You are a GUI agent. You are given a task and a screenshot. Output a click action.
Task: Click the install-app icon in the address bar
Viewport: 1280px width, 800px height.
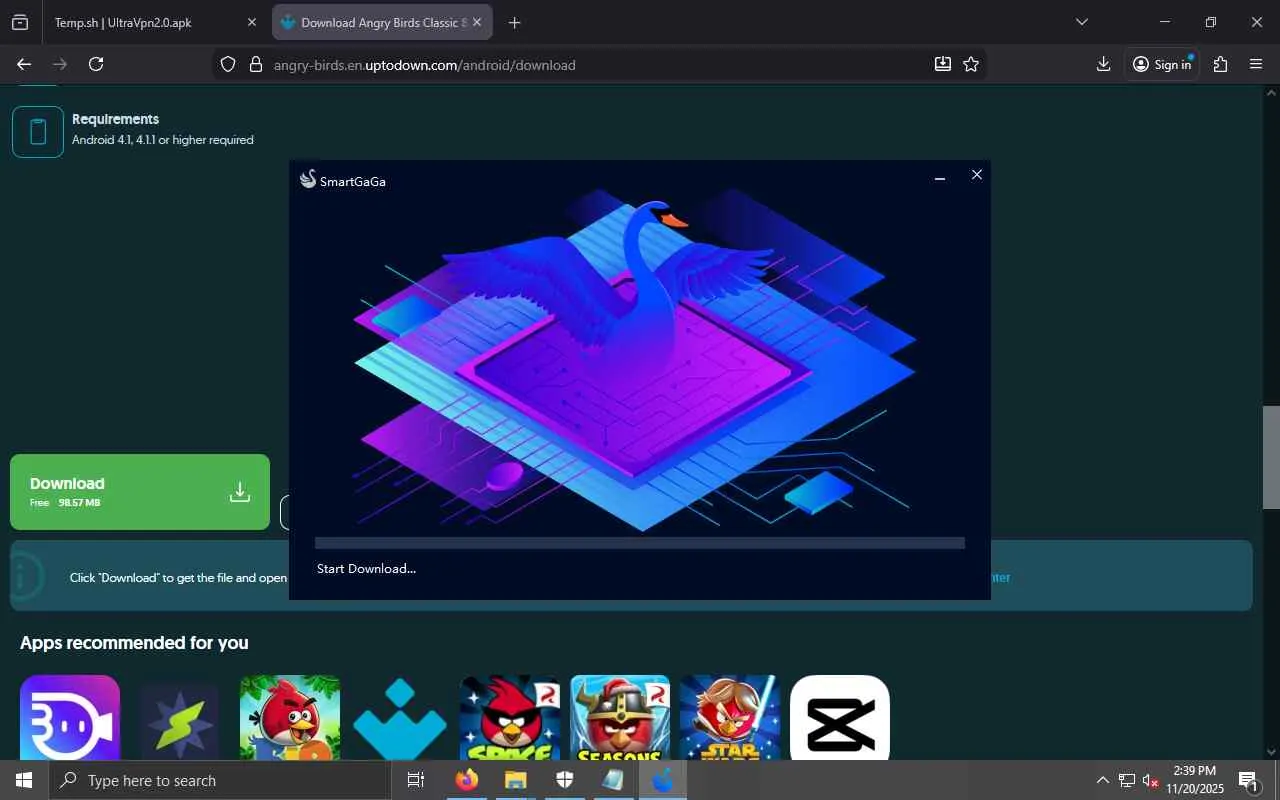coord(942,64)
